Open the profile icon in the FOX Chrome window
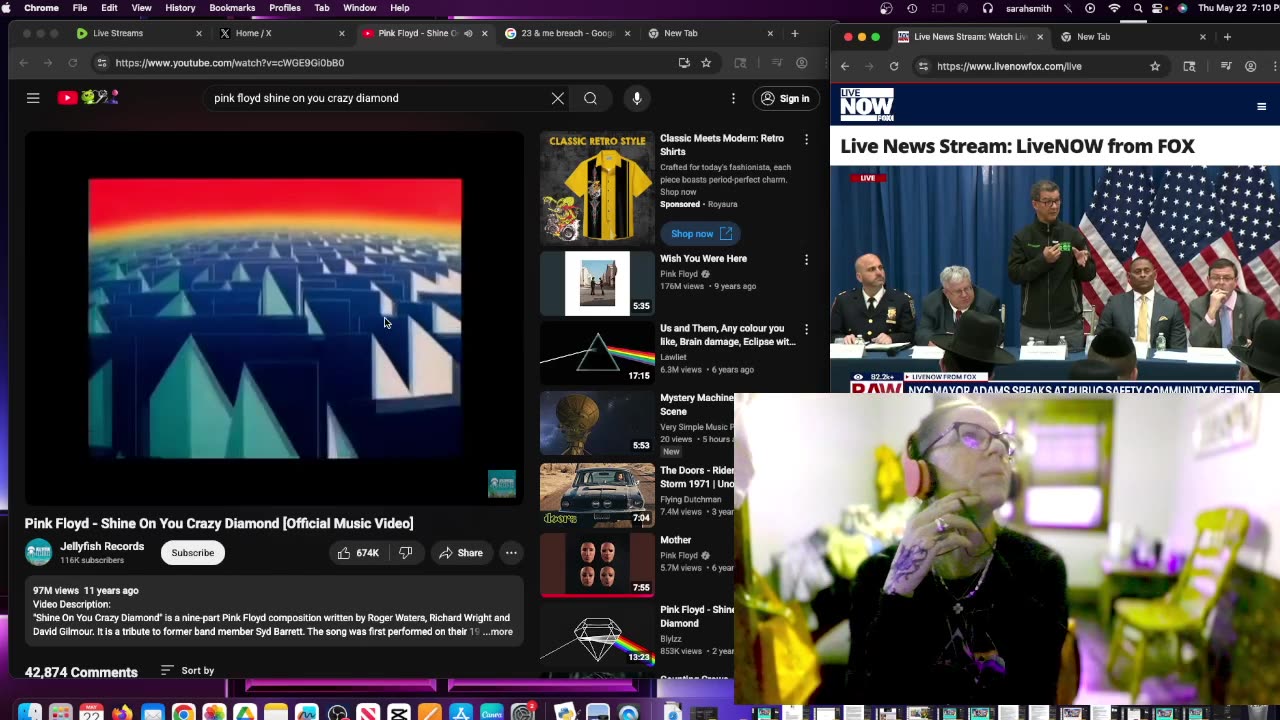Image resolution: width=1280 pixels, height=720 pixels. (1250, 66)
